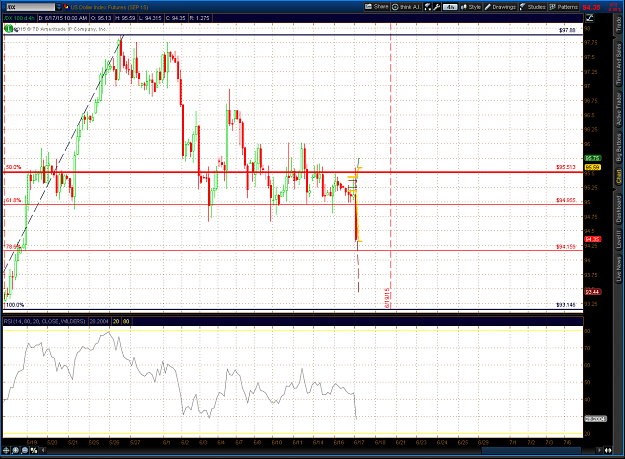This screenshot has height=459, width=625.
Task: Click the 50.0% Fibonacci level label
Action: click(13, 167)
